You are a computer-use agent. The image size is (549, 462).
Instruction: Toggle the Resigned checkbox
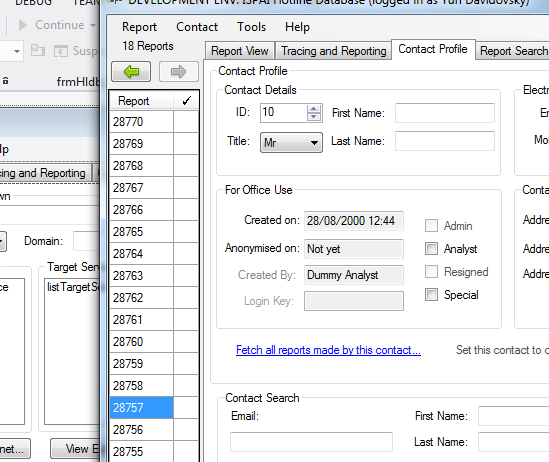[x=431, y=272]
